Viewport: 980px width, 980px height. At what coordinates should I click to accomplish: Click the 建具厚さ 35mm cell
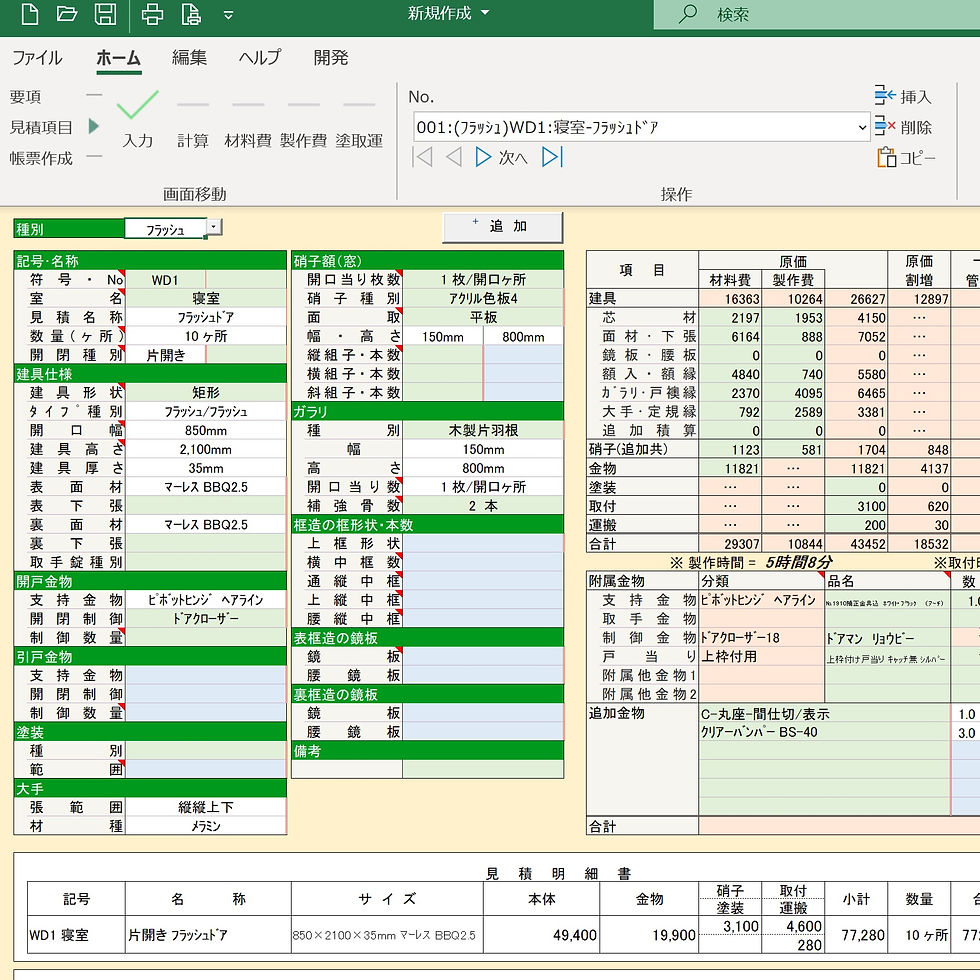tap(206, 468)
